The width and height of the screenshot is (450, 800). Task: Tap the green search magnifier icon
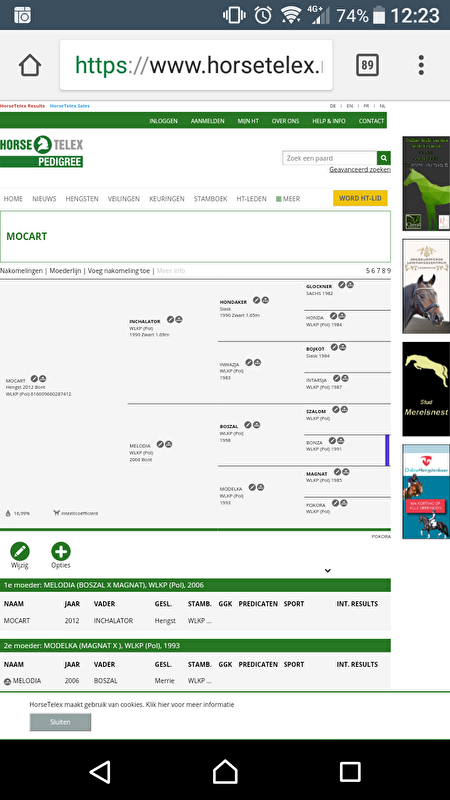[x=384, y=158]
